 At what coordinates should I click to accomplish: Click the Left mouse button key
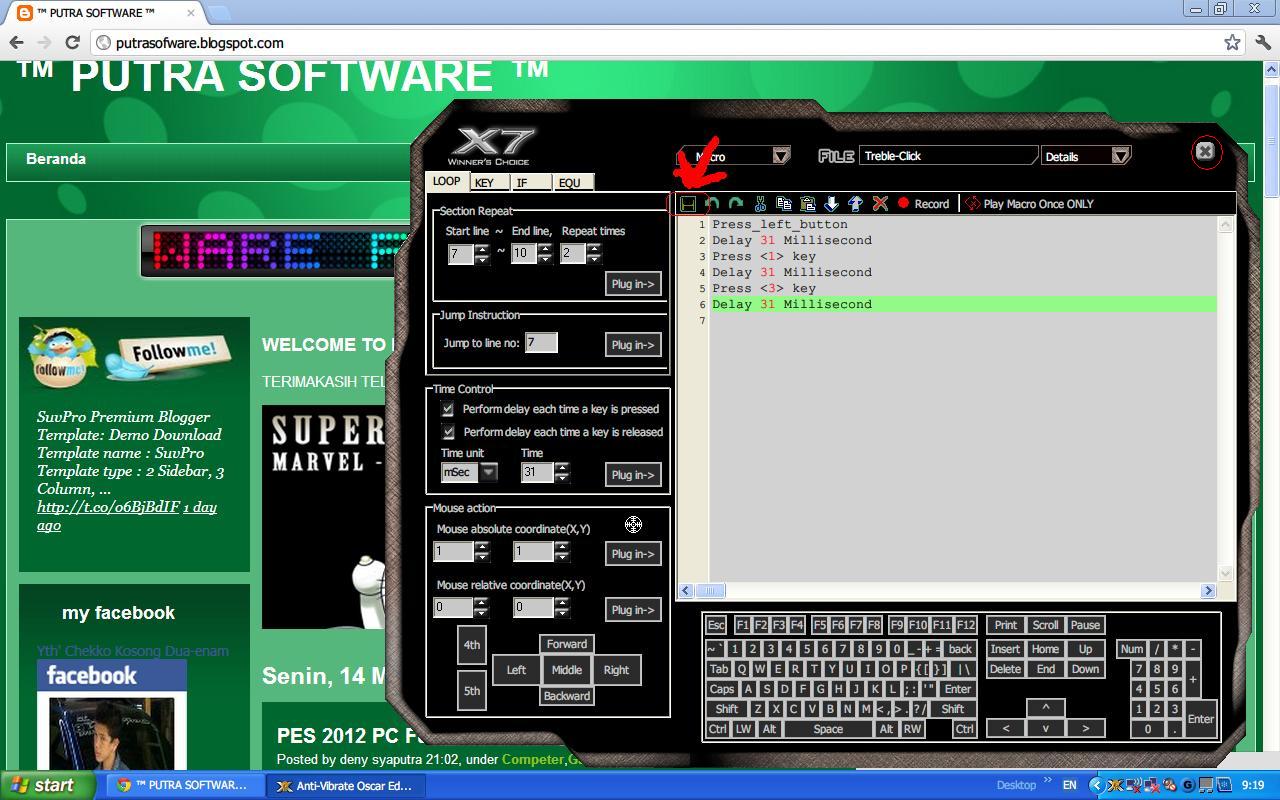pos(516,670)
